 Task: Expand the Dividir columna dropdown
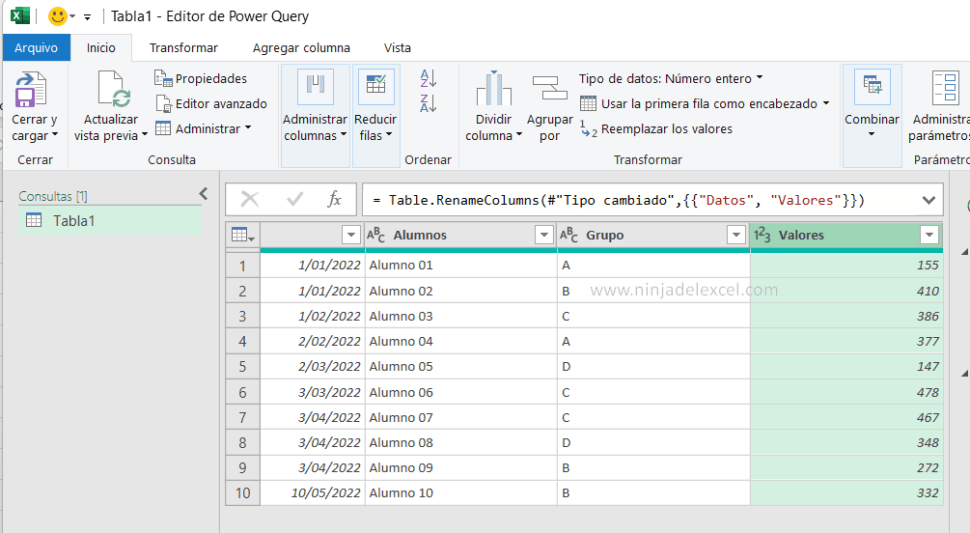(x=519, y=135)
